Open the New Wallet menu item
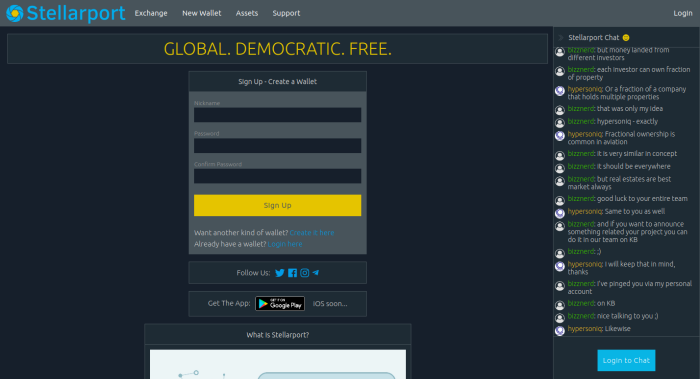Viewport: 700px width, 379px height. (202, 13)
